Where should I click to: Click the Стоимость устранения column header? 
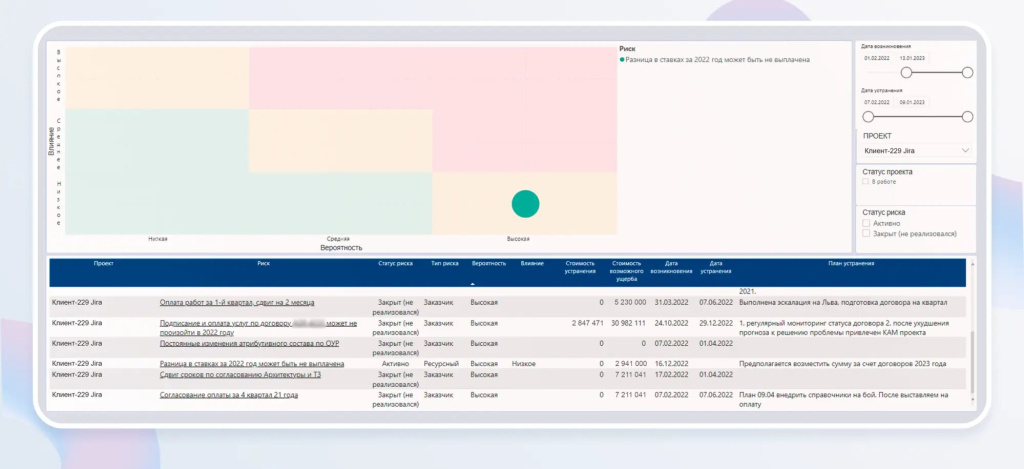coord(580,267)
